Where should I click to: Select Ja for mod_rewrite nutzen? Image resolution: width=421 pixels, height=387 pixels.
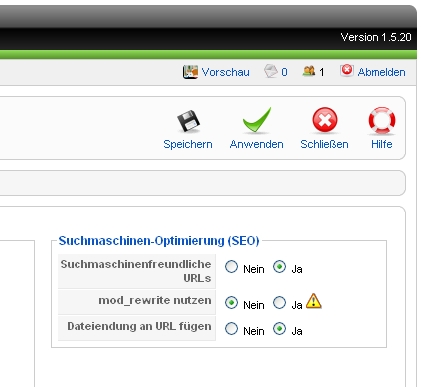279,303
